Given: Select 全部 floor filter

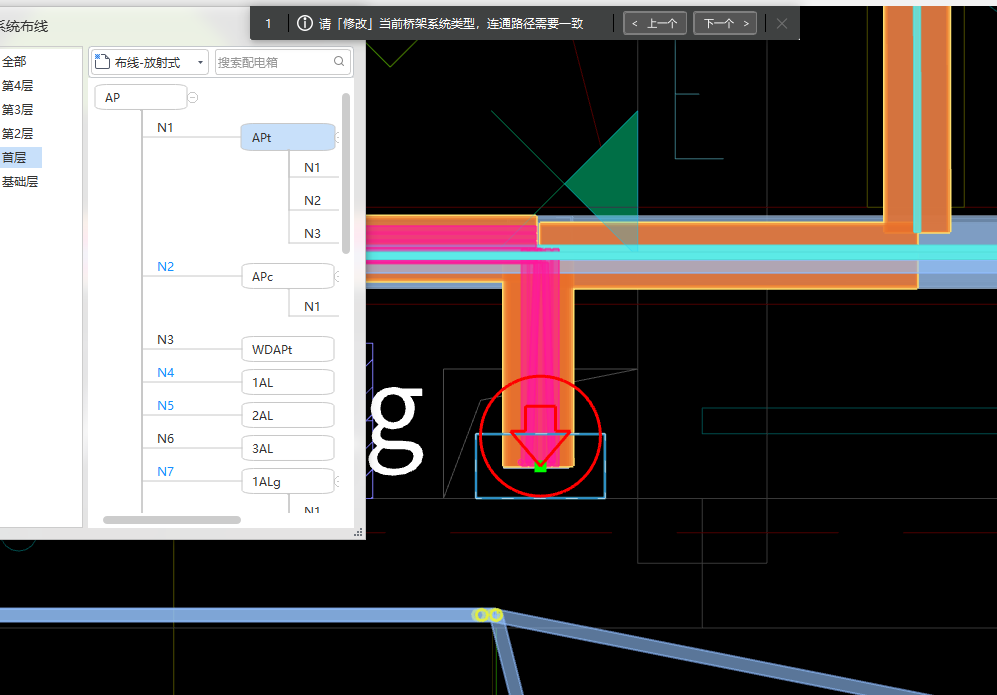Looking at the screenshot, I should [14, 62].
